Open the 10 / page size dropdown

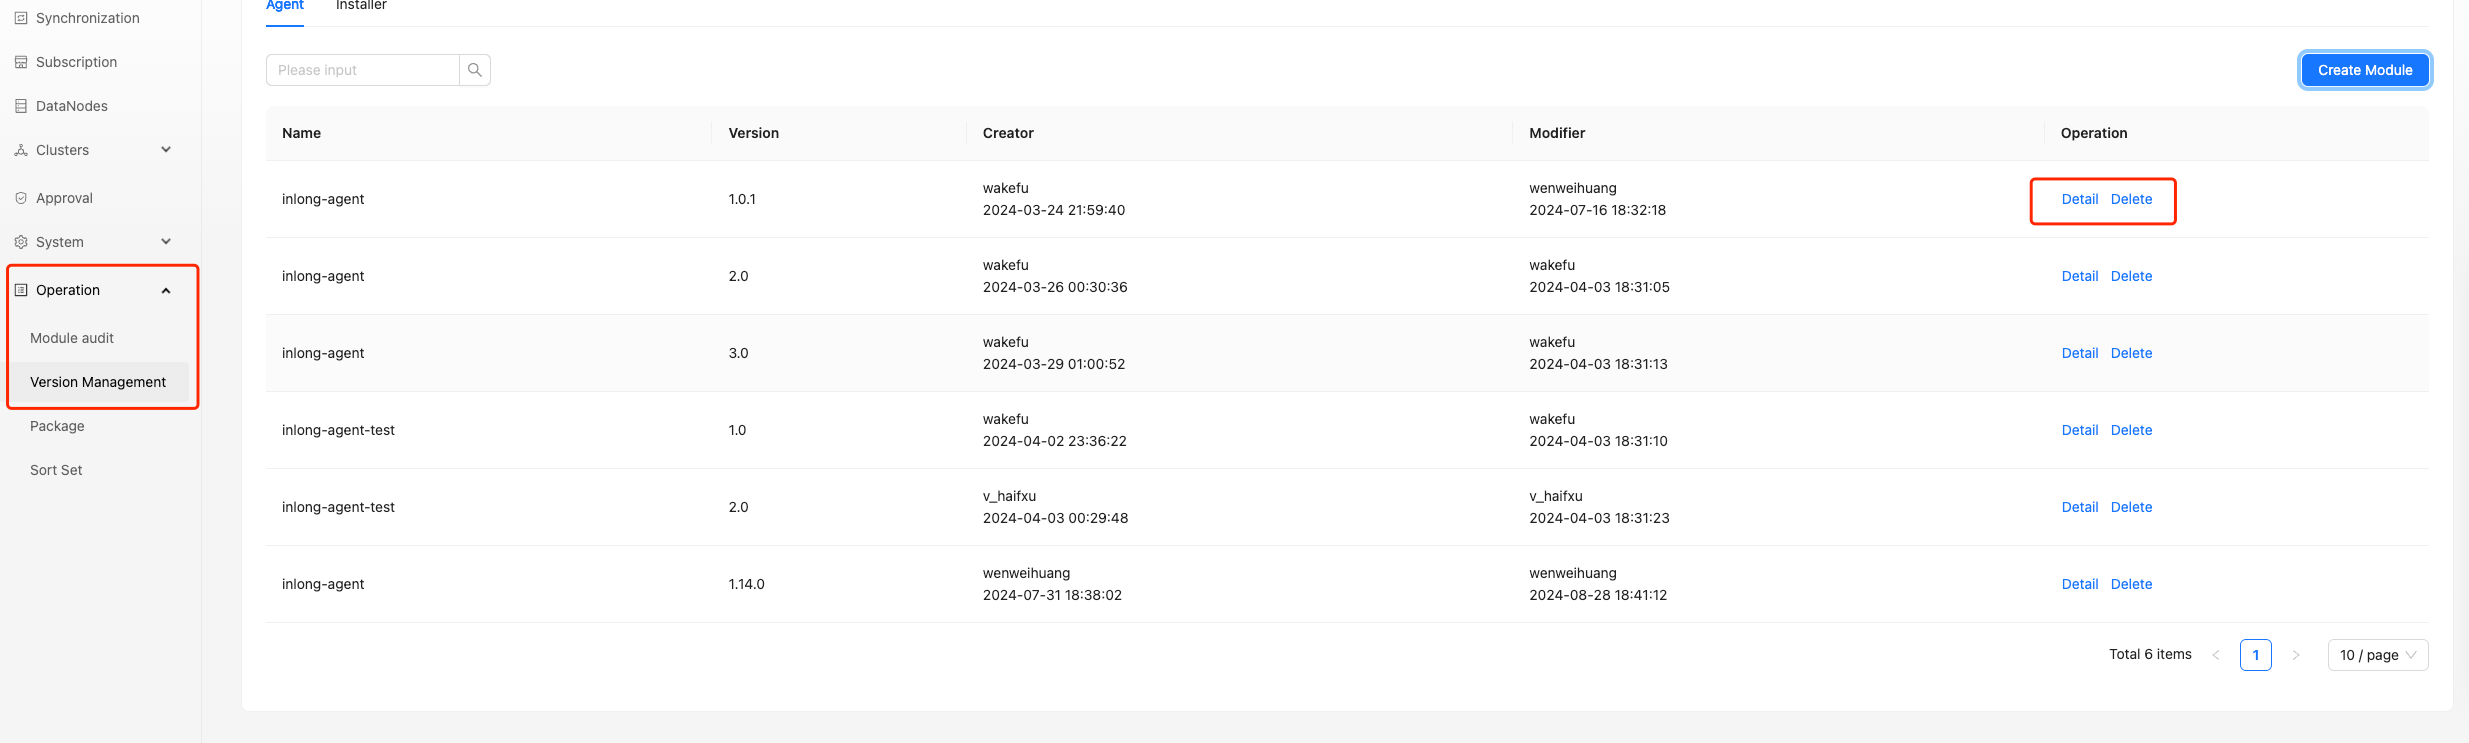pyautogui.click(x=2377, y=655)
